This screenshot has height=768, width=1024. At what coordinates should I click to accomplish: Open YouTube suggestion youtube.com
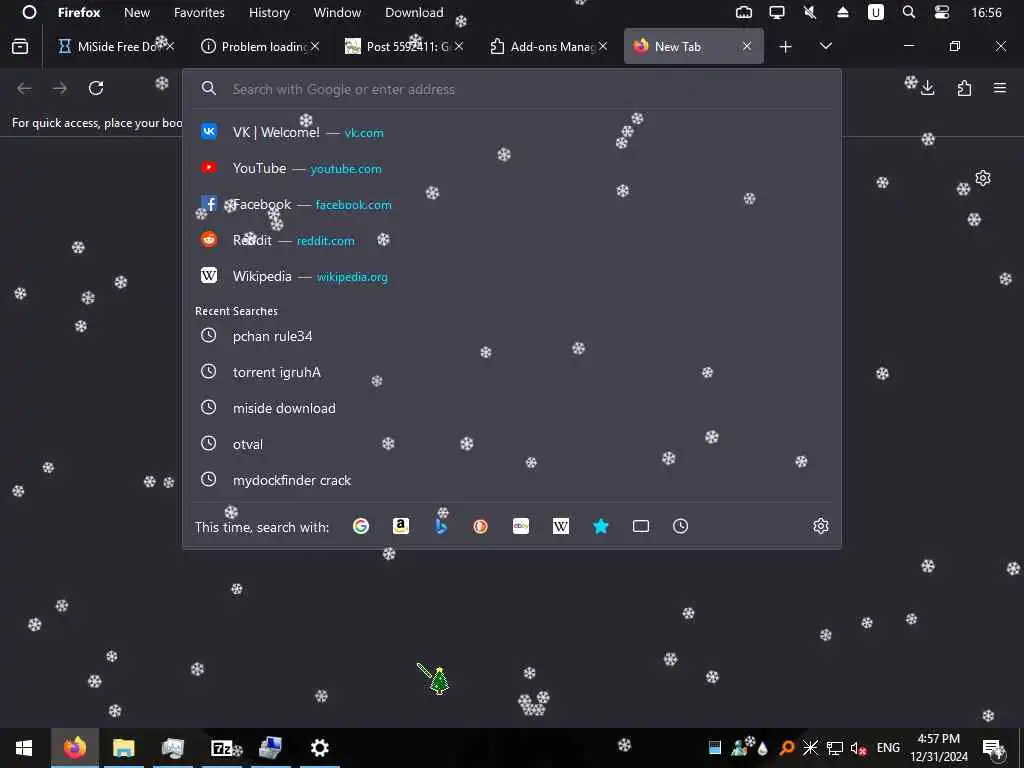[512, 168]
